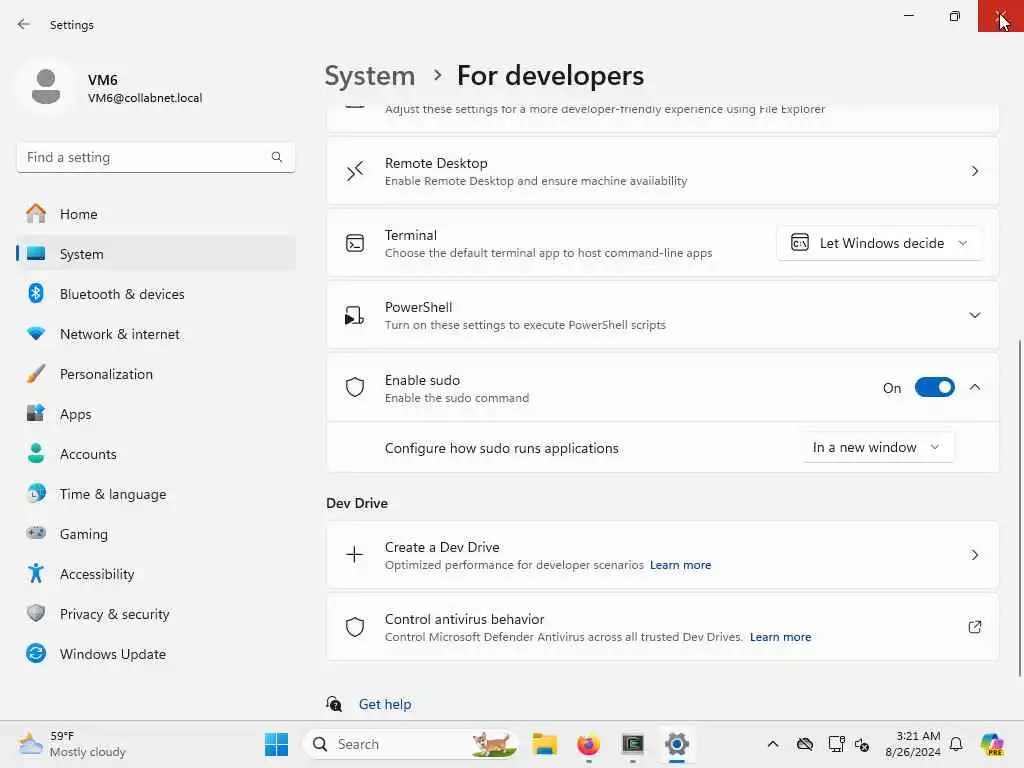Click the Remote Desktop icon
1024x768 pixels.
click(x=355, y=171)
